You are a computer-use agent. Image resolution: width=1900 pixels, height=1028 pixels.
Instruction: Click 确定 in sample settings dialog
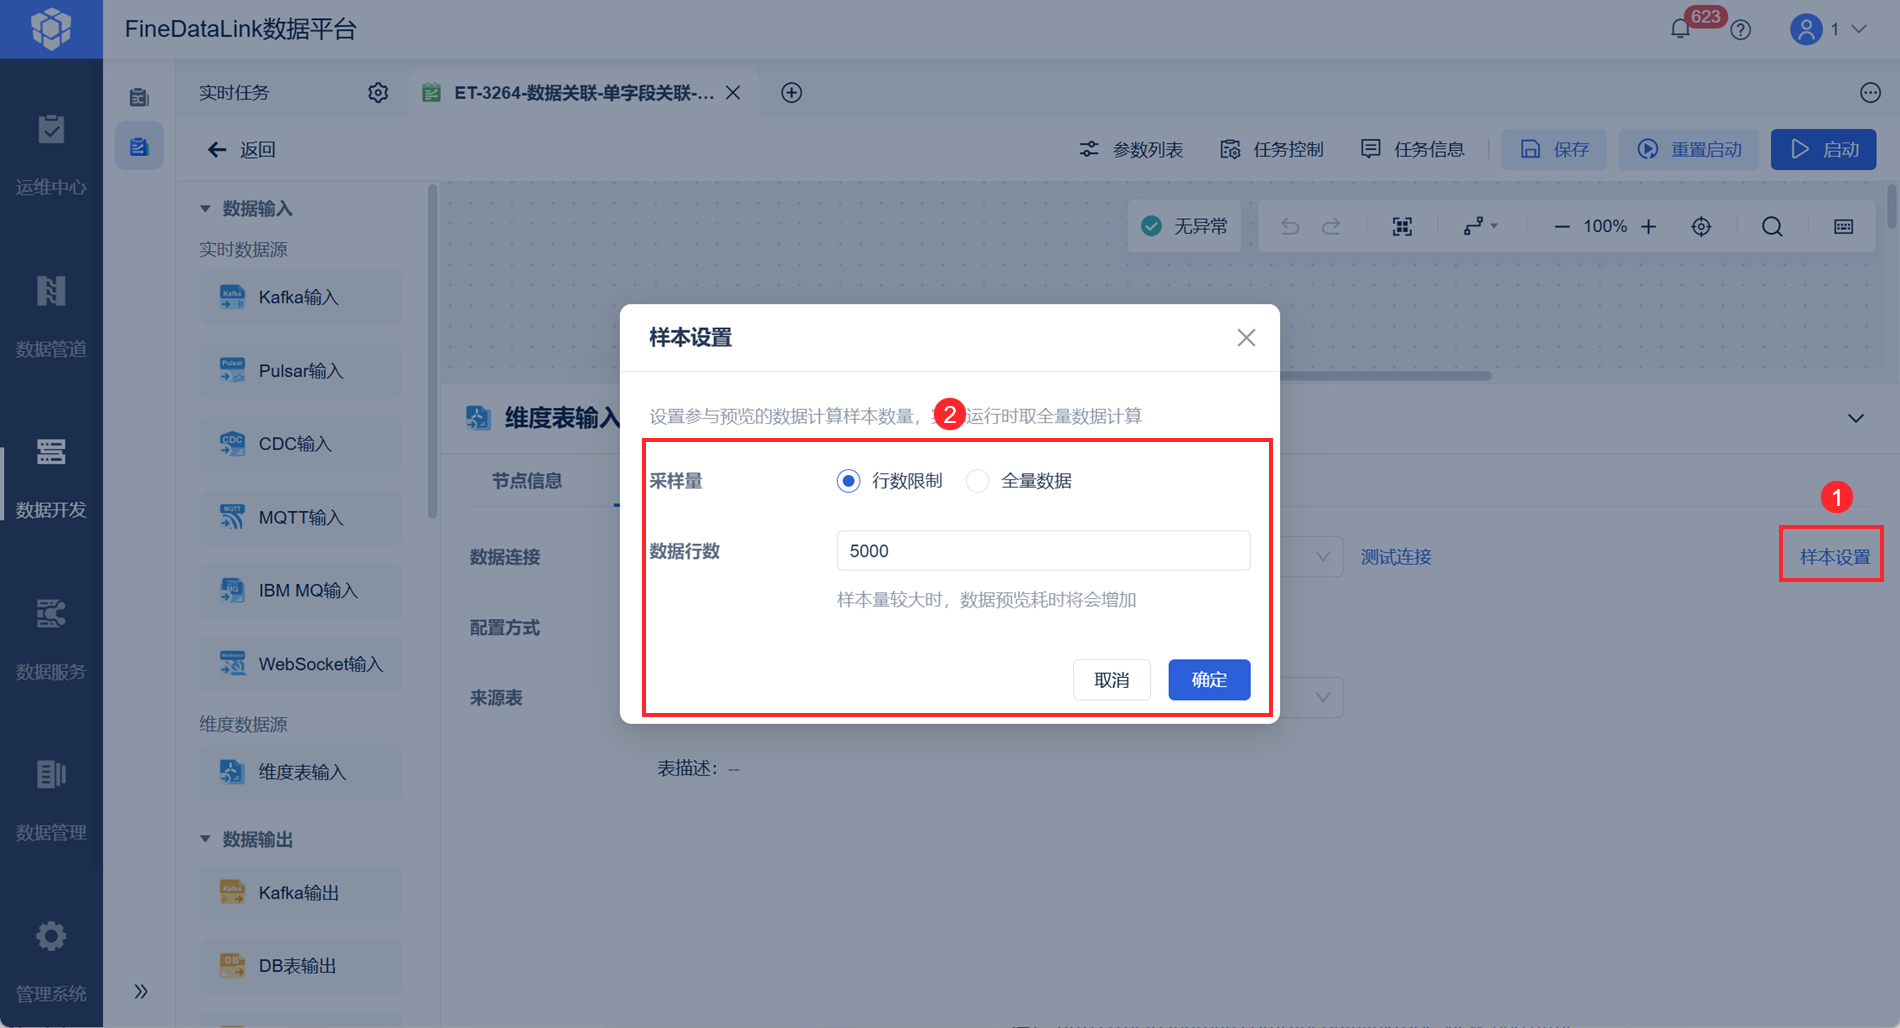1209,680
